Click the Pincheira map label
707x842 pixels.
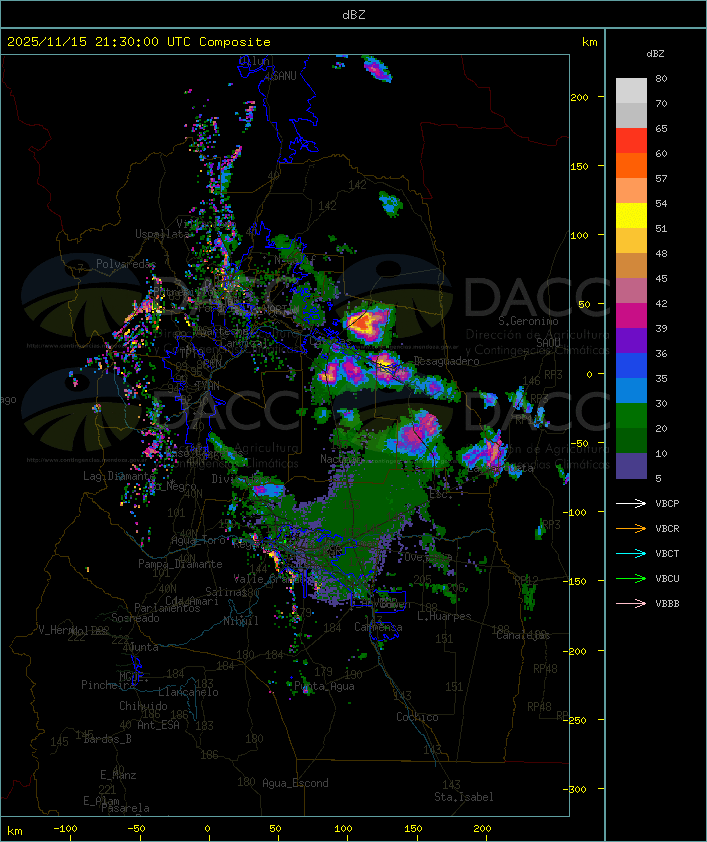(x=108, y=685)
